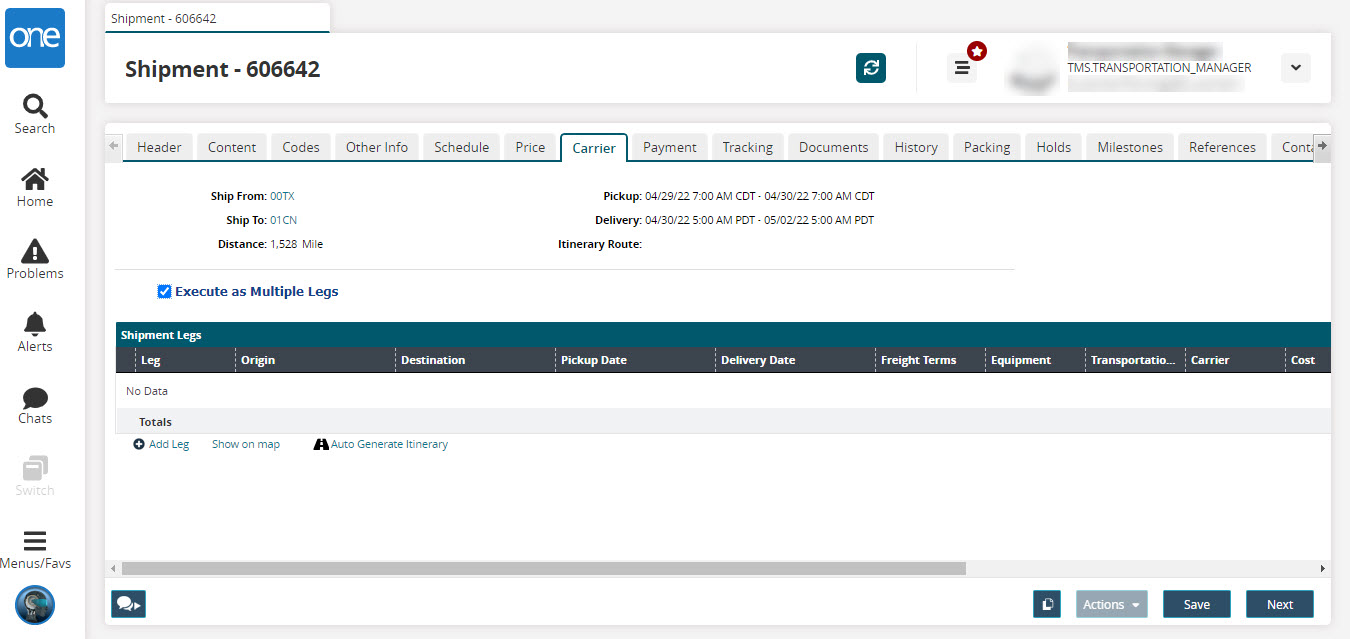Click the Destination column header

(475, 360)
